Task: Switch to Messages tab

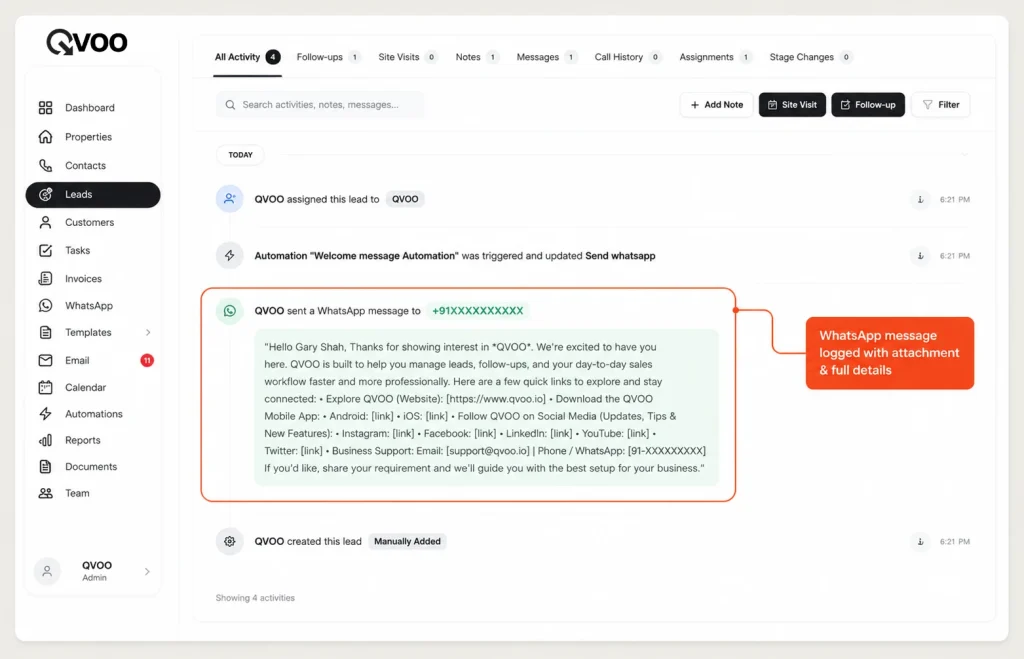Action: click(x=547, y=57)
